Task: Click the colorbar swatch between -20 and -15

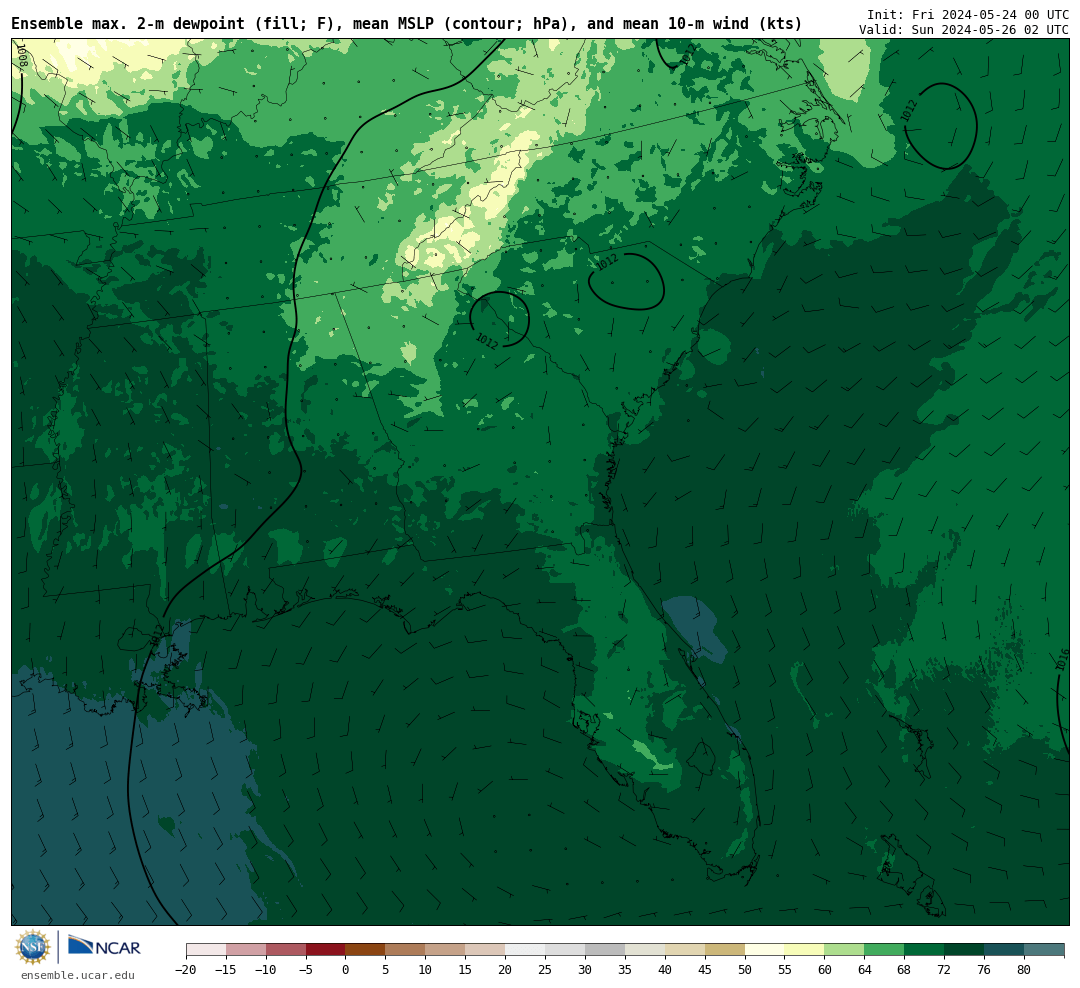Action: click(x=206, y=950)
